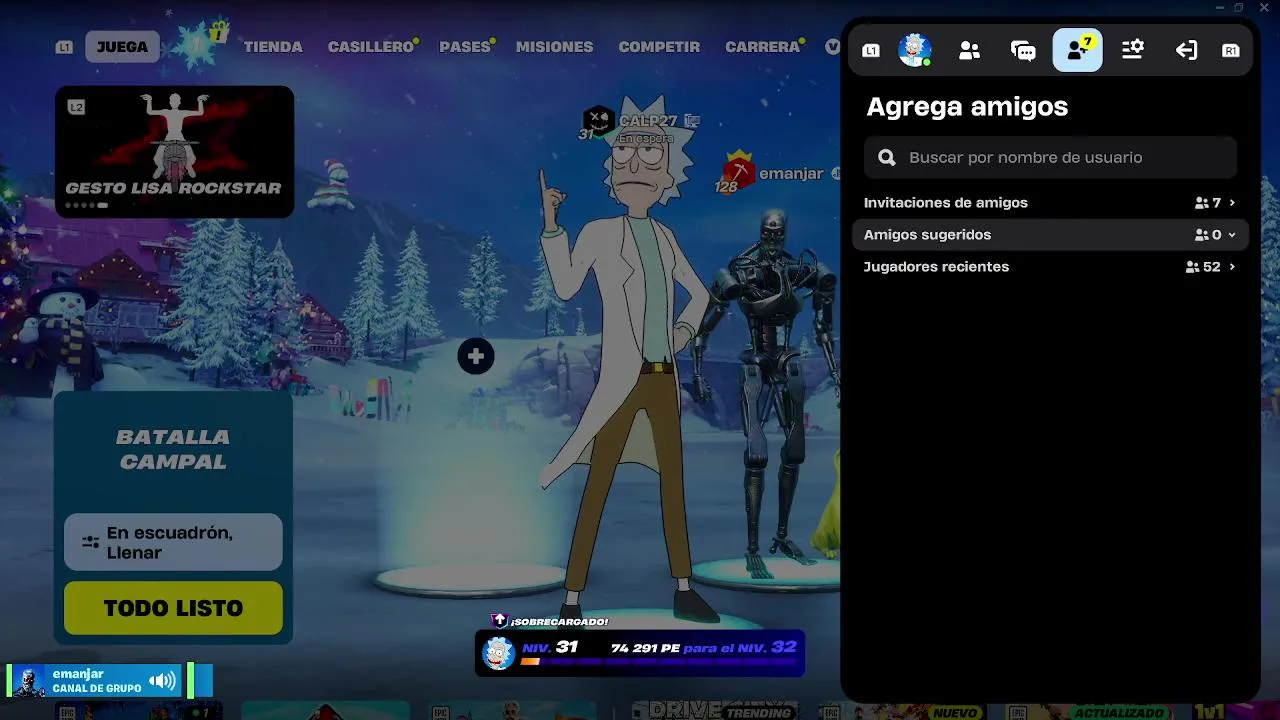Click the BATALLA CAMPAL mode title
The height and width of the screenshot is (720, 1280).
point(173,449)
